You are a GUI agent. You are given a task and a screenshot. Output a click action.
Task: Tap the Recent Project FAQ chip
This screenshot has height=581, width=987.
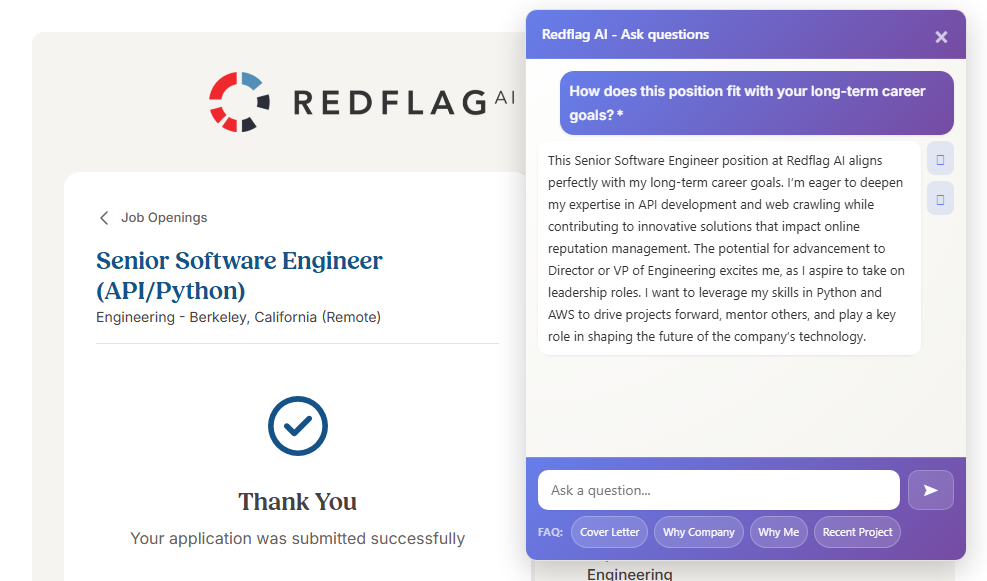(857, 532)
